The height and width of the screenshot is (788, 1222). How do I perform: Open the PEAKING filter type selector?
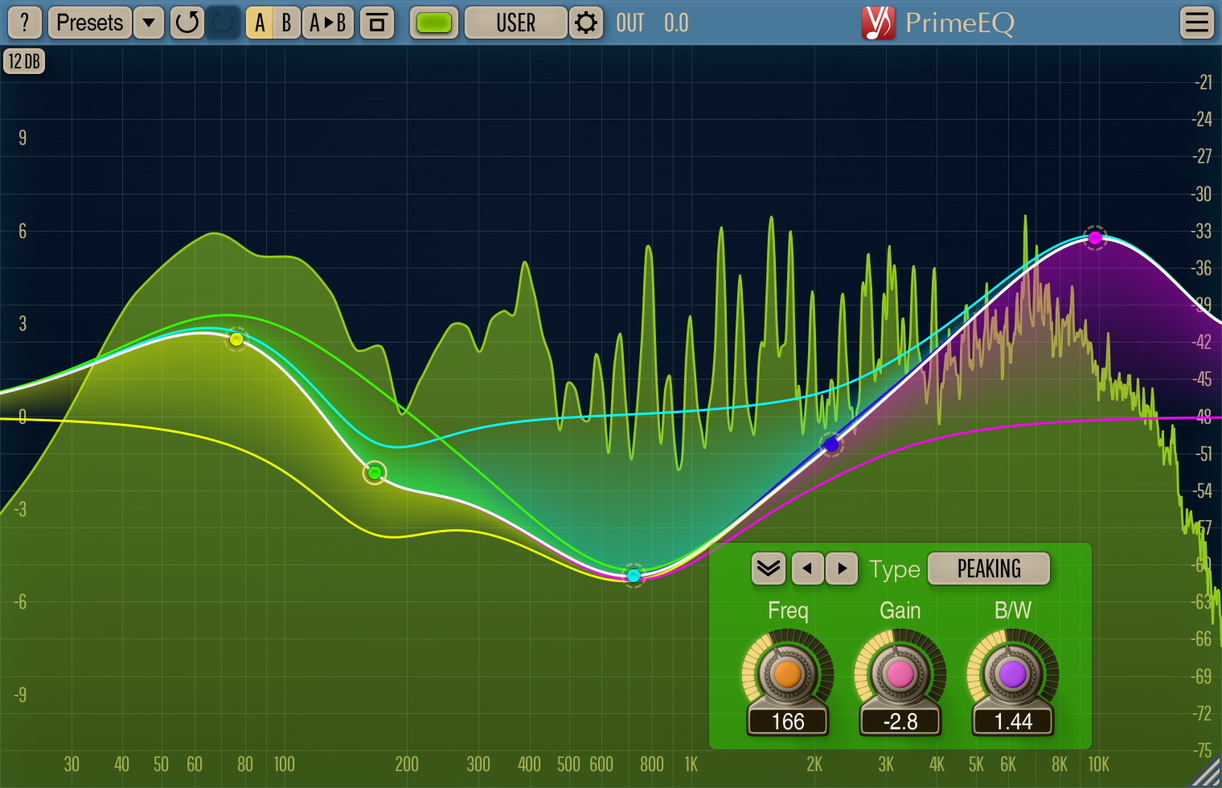point(988,569)
